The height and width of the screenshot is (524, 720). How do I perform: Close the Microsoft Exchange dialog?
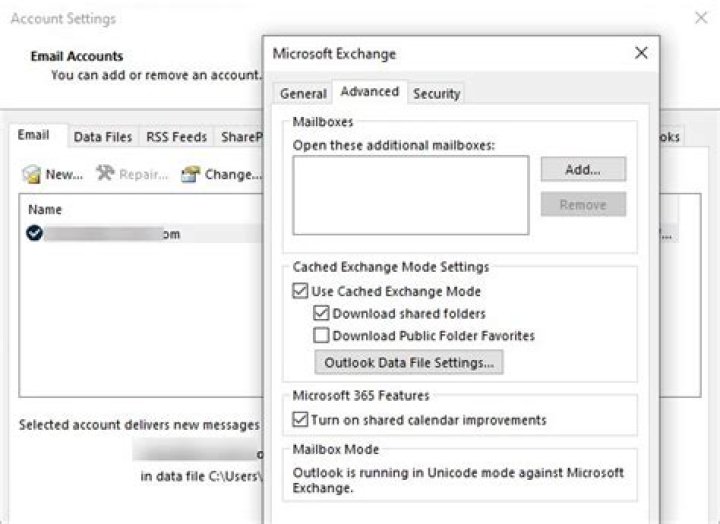click(641, 53)
